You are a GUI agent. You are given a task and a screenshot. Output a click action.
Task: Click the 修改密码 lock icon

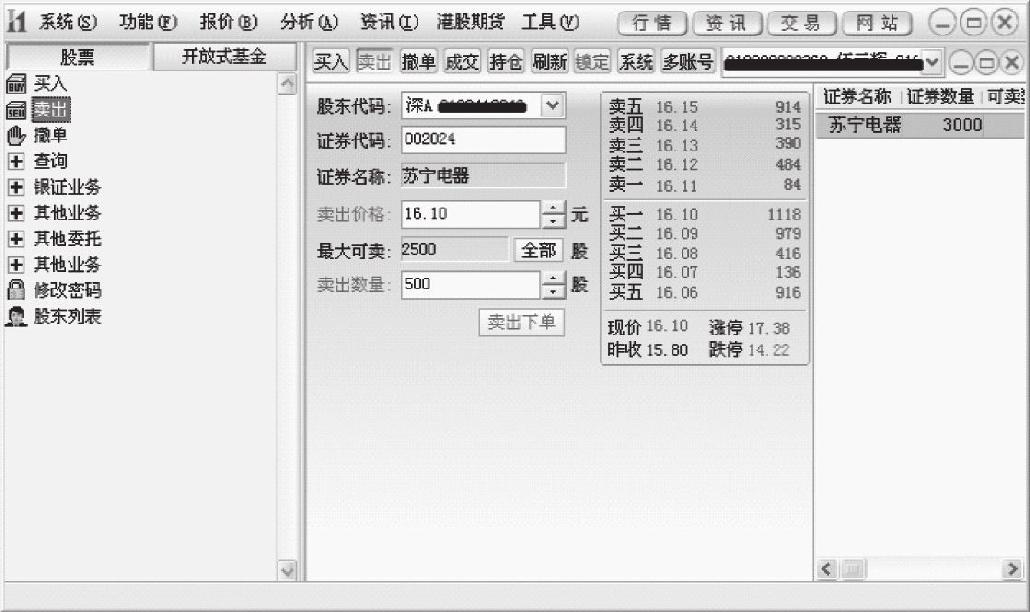(16, 290)
